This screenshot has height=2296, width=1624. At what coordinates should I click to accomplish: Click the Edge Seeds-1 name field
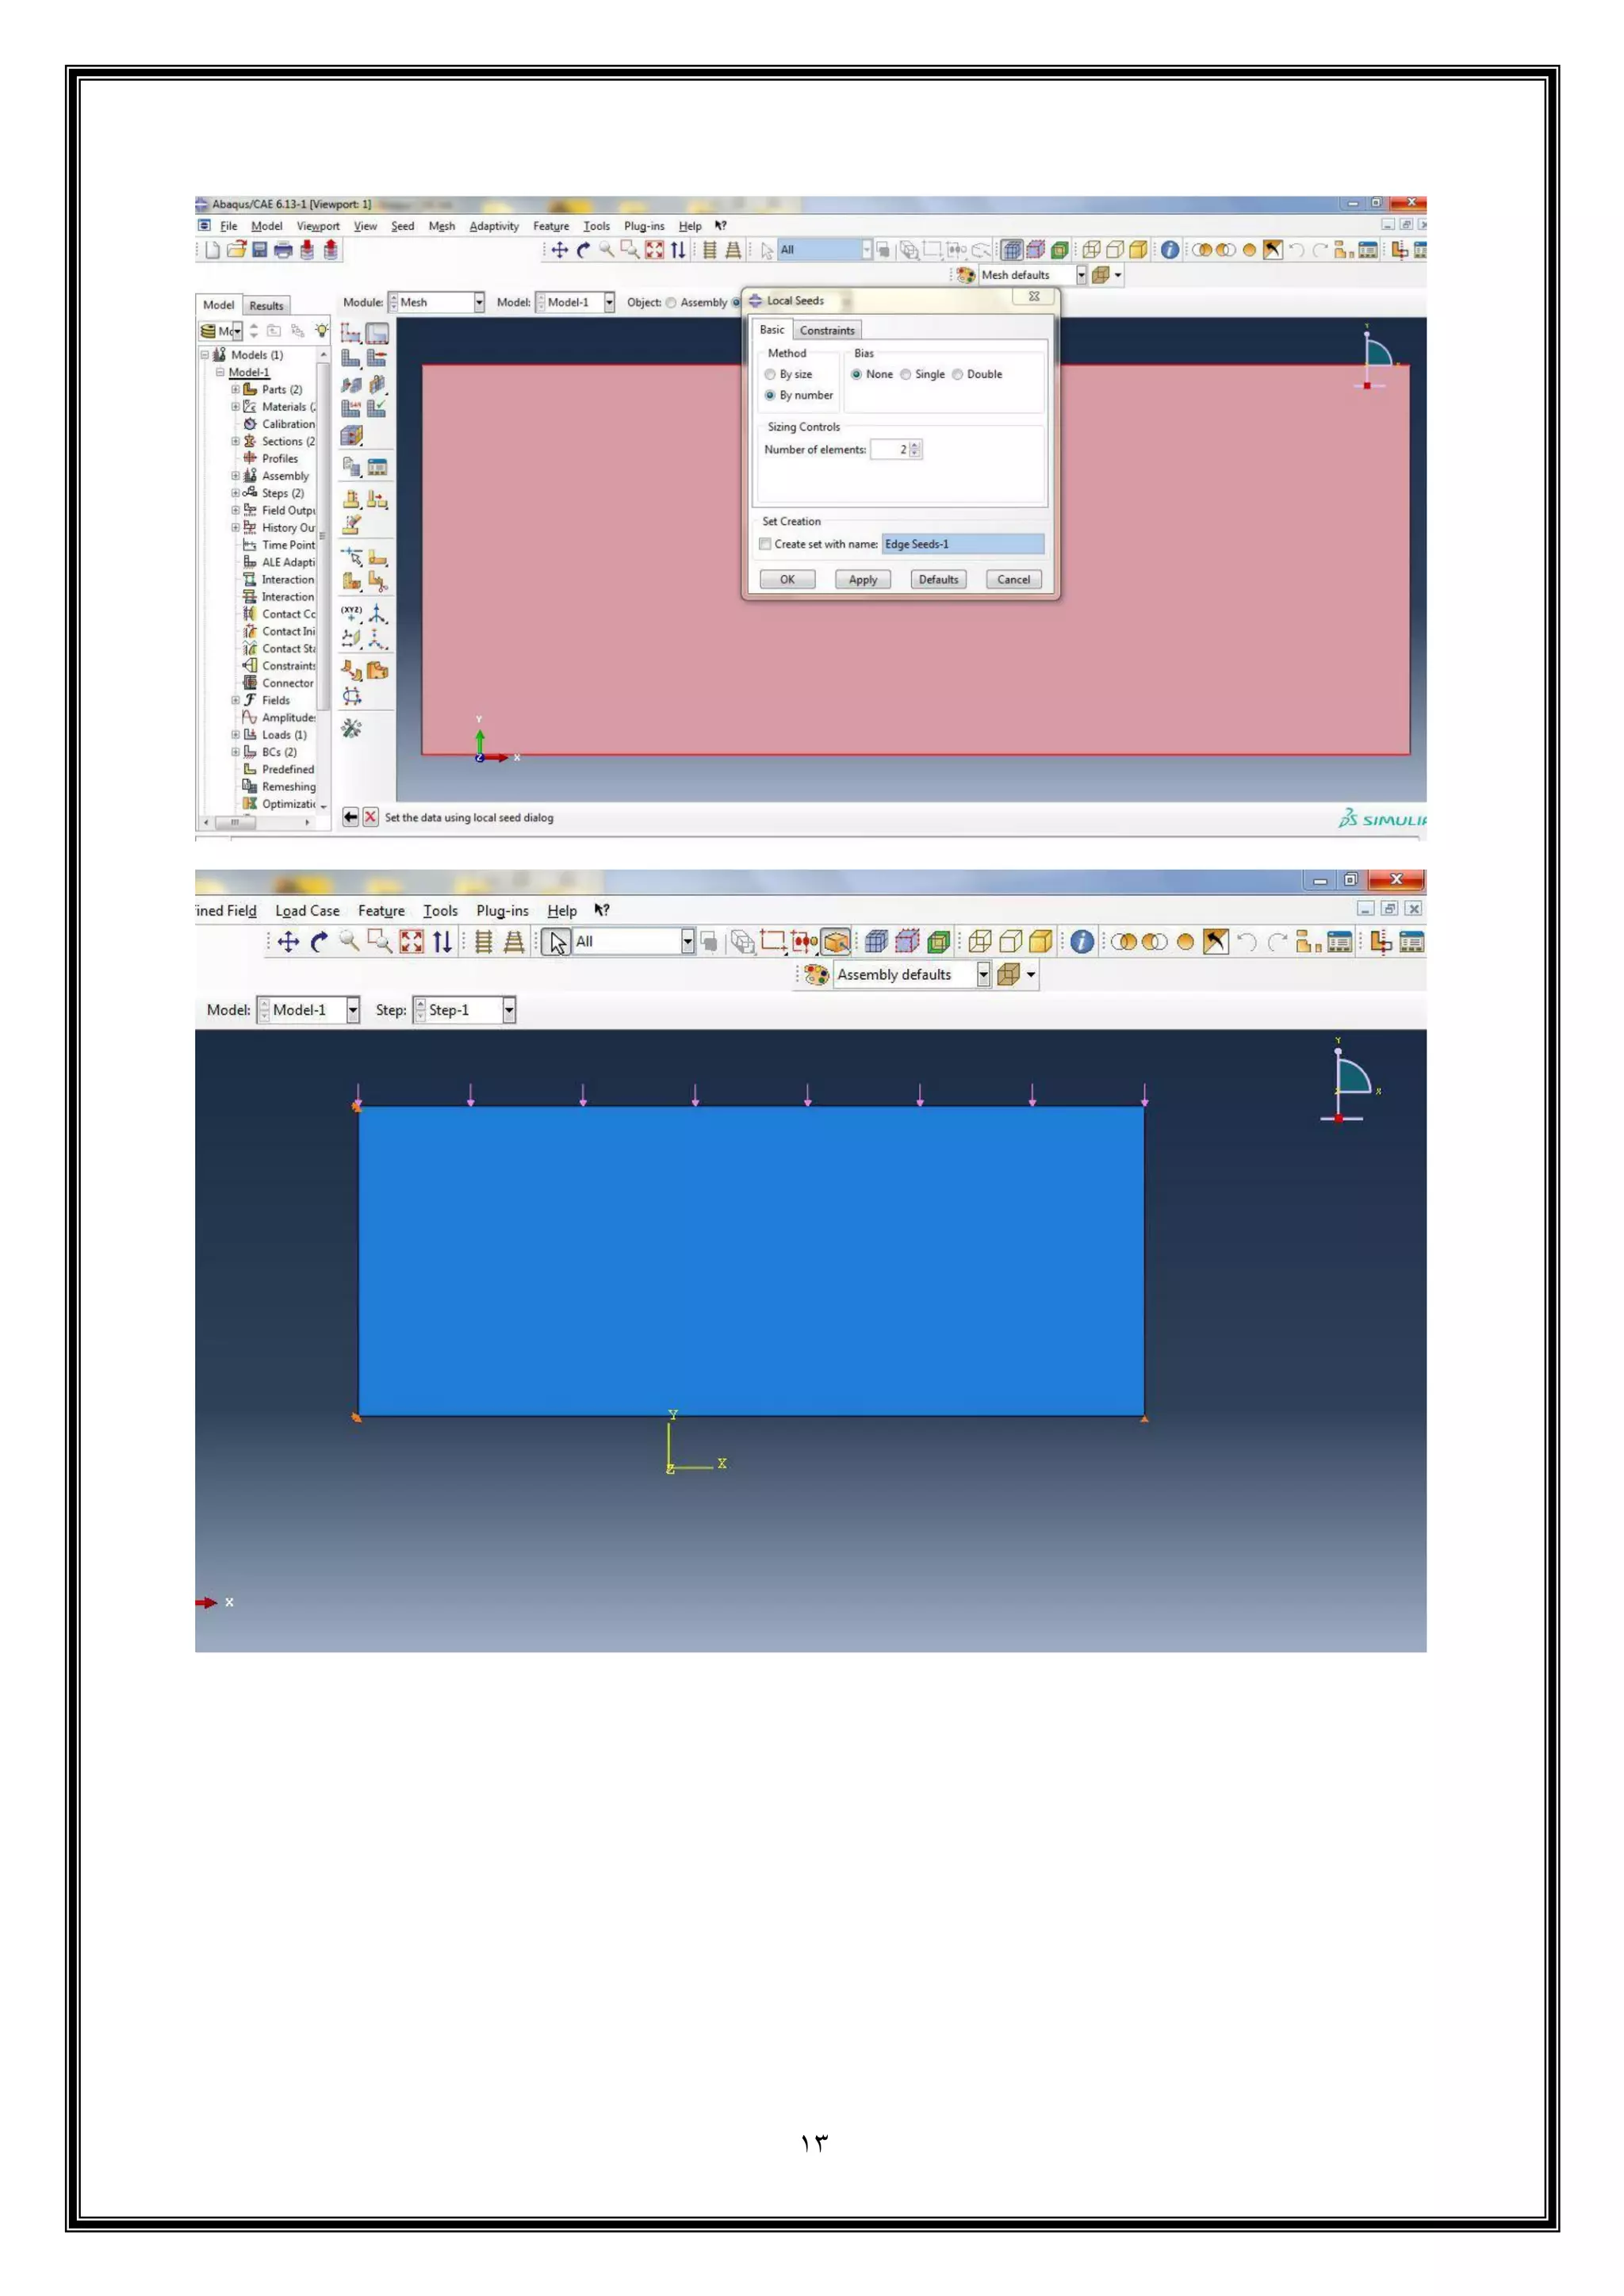(962, 544)
